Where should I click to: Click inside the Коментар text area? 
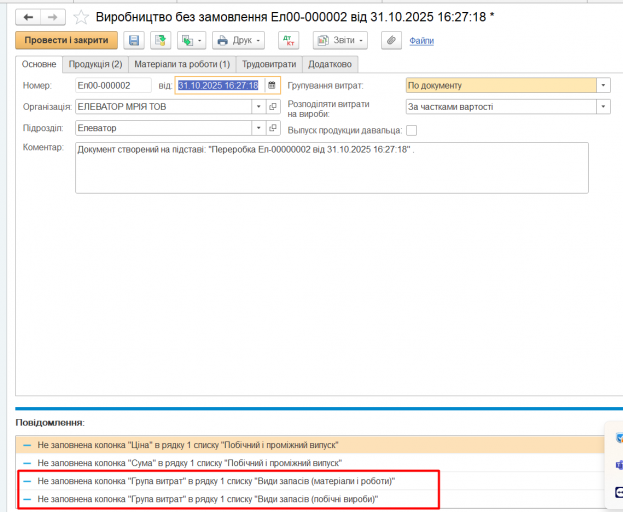332,168
